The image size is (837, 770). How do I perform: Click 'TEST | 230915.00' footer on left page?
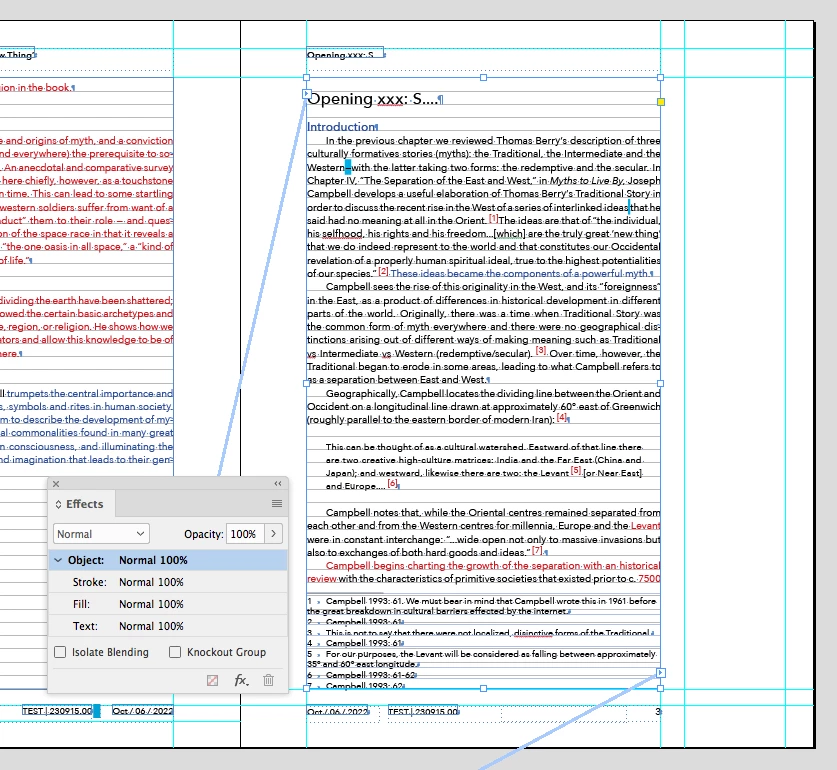[57, 711]
